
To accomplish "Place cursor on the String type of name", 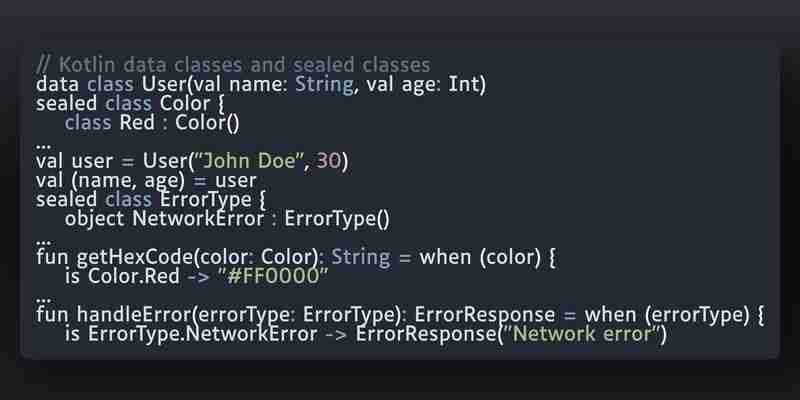I will click(324, 84).
